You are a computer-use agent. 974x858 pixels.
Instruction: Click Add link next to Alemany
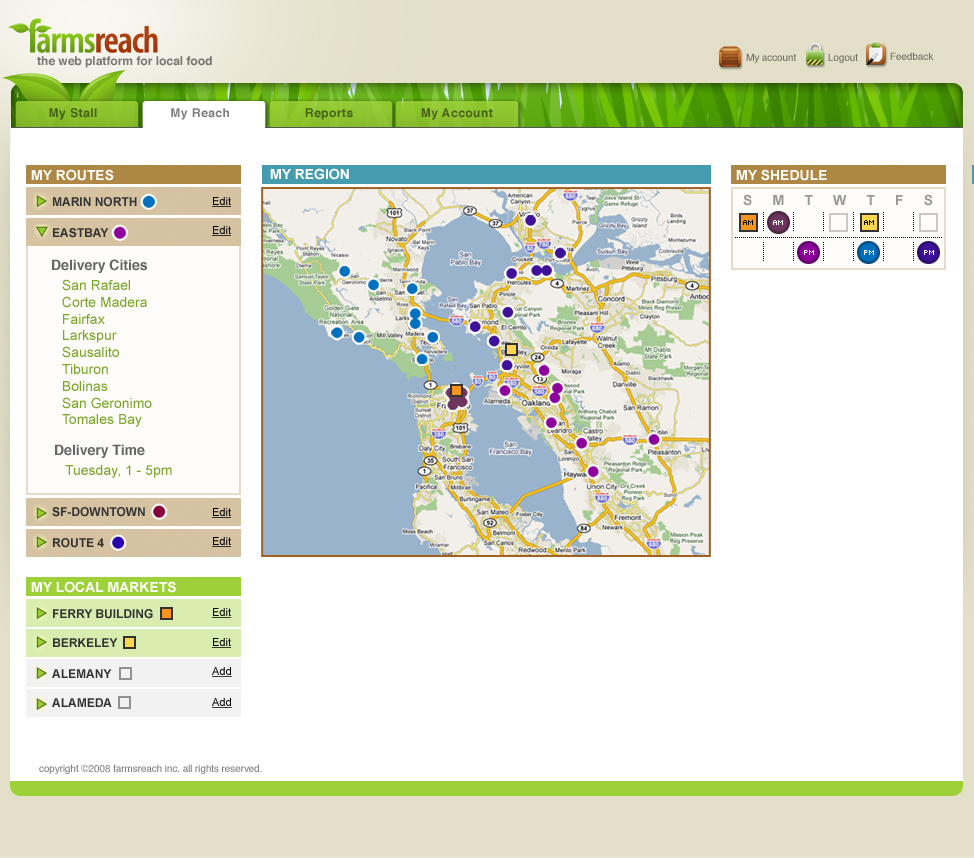click(221, 672)
